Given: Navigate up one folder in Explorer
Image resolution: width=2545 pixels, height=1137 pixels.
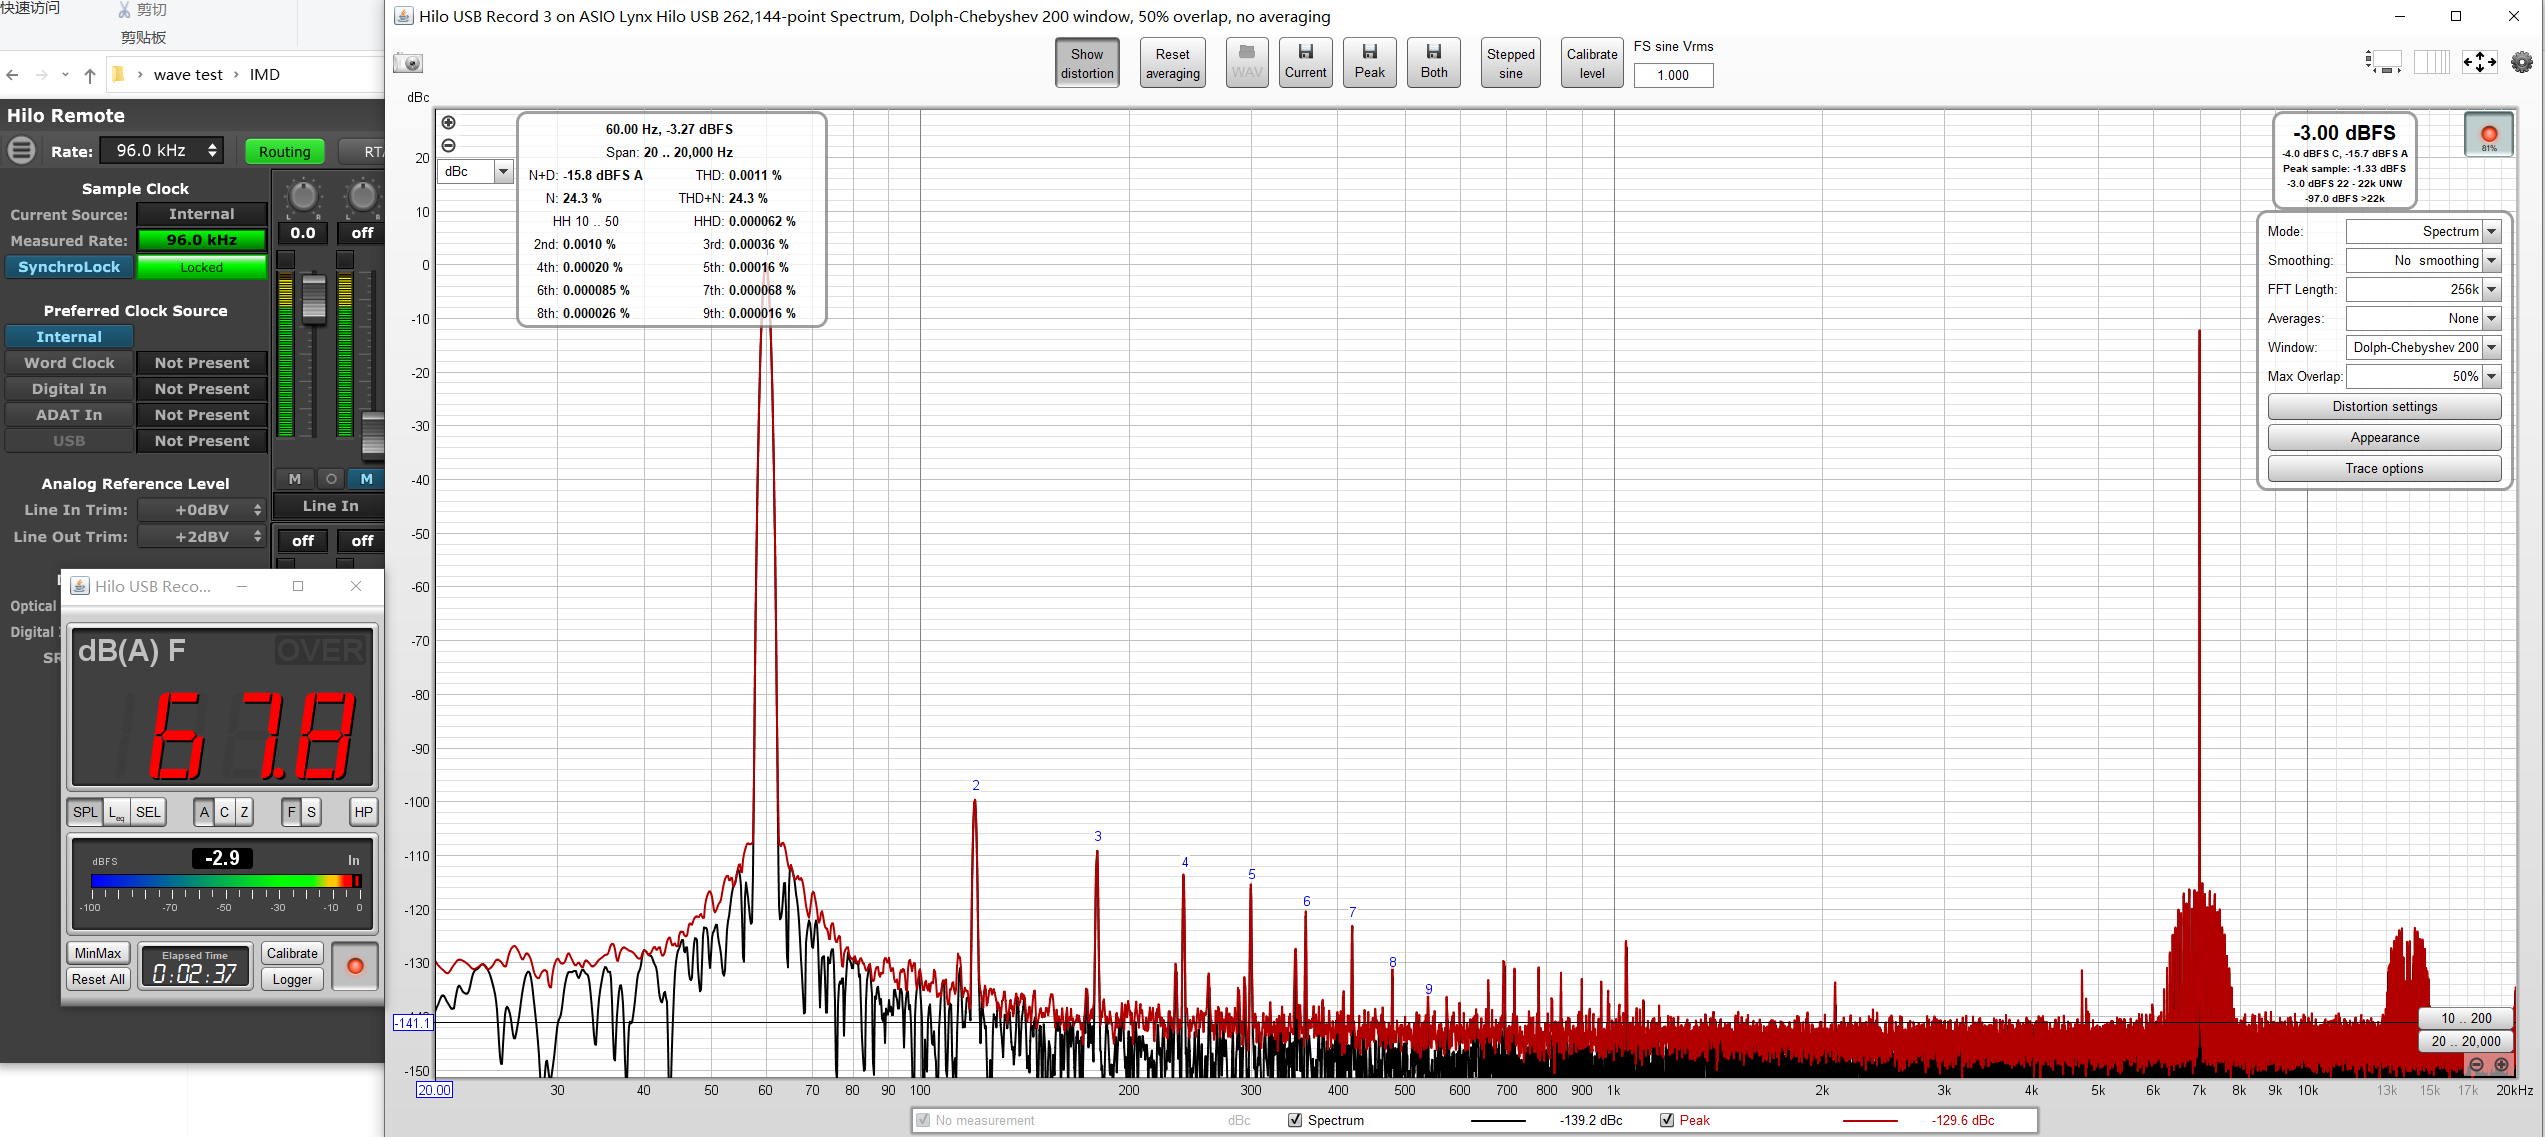Looking at the screenshot, I should [x=90, y=75].
